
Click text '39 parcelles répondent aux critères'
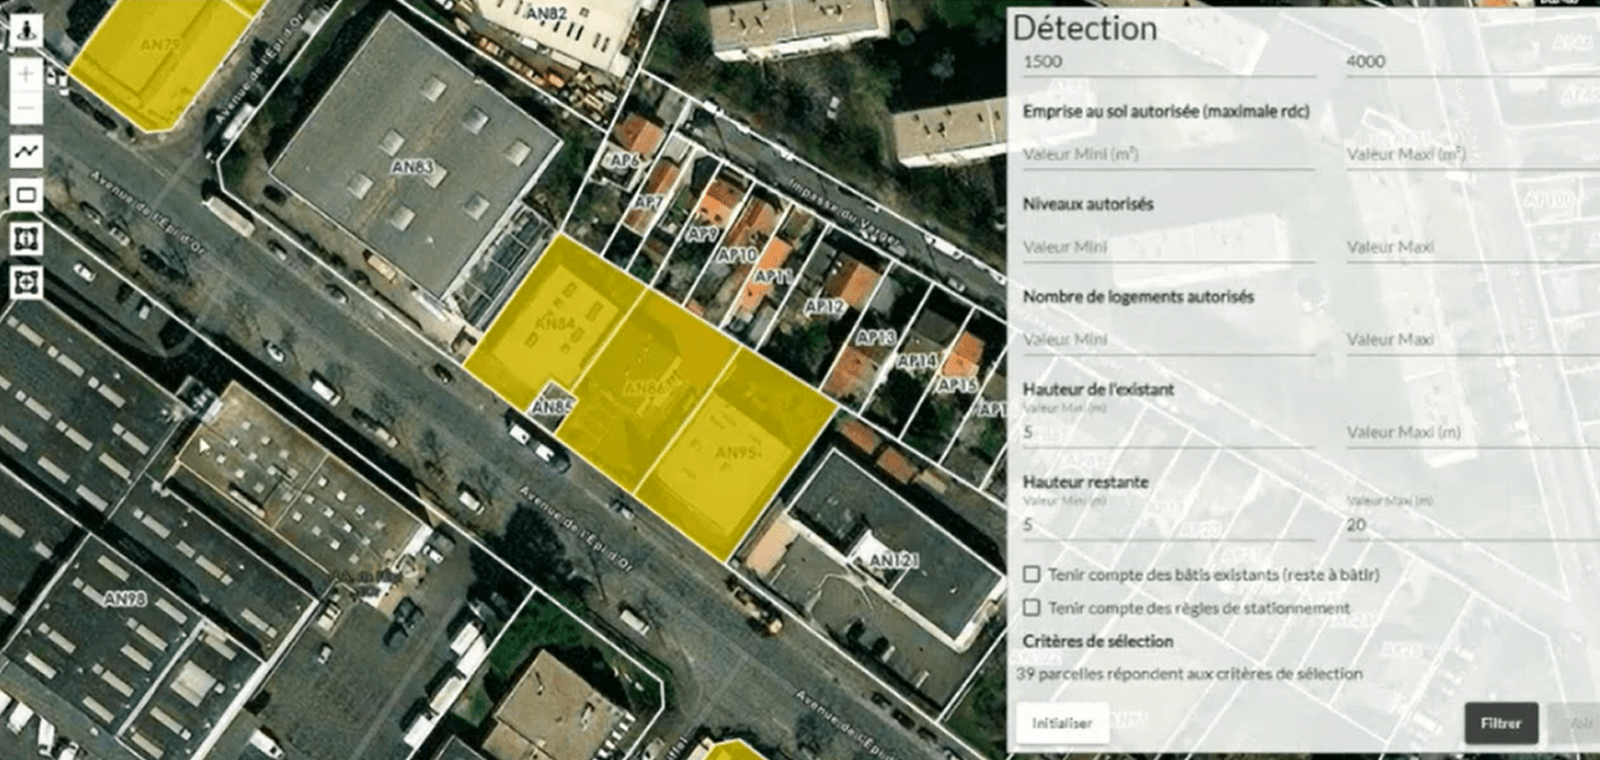pyautogui.click(x=1189, y=674)
